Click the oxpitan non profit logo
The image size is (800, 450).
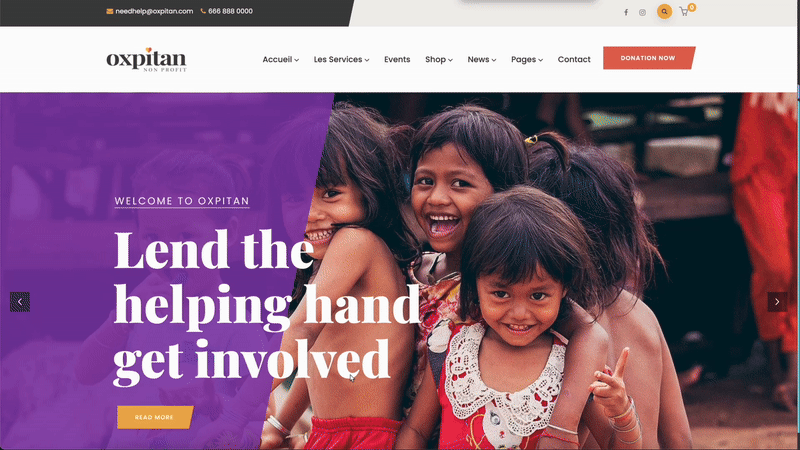tap(146, 59)
